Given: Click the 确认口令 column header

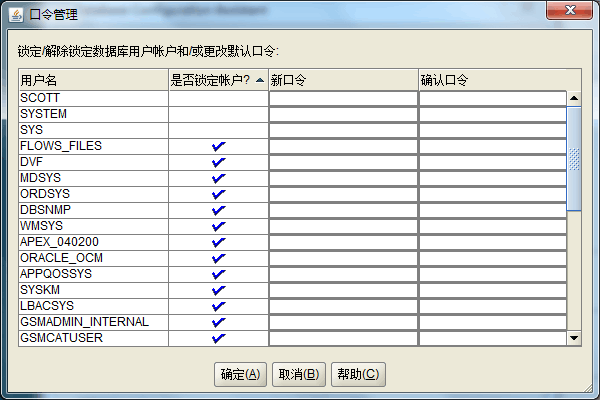Looking at the screenshot, I should coord(492,80).
